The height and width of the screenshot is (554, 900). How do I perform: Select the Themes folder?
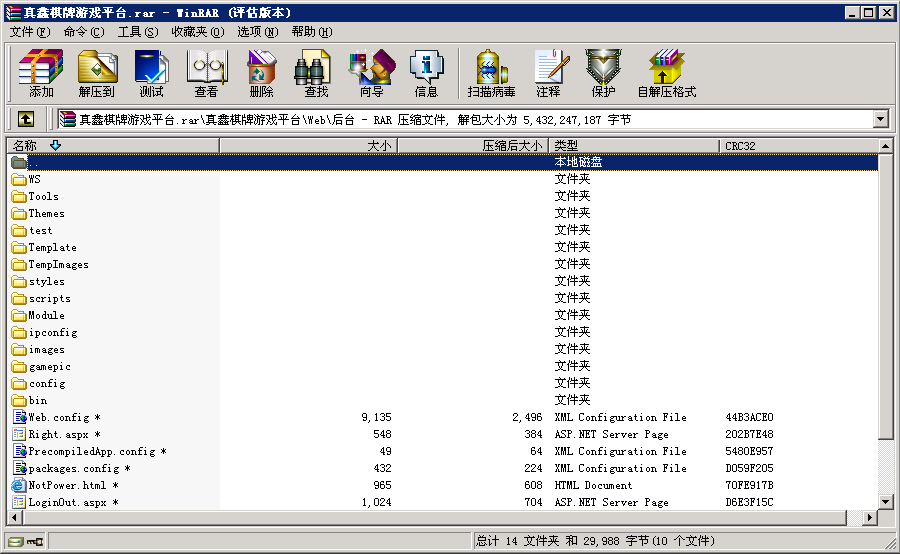pyautogui.click(x=46, y=213)
